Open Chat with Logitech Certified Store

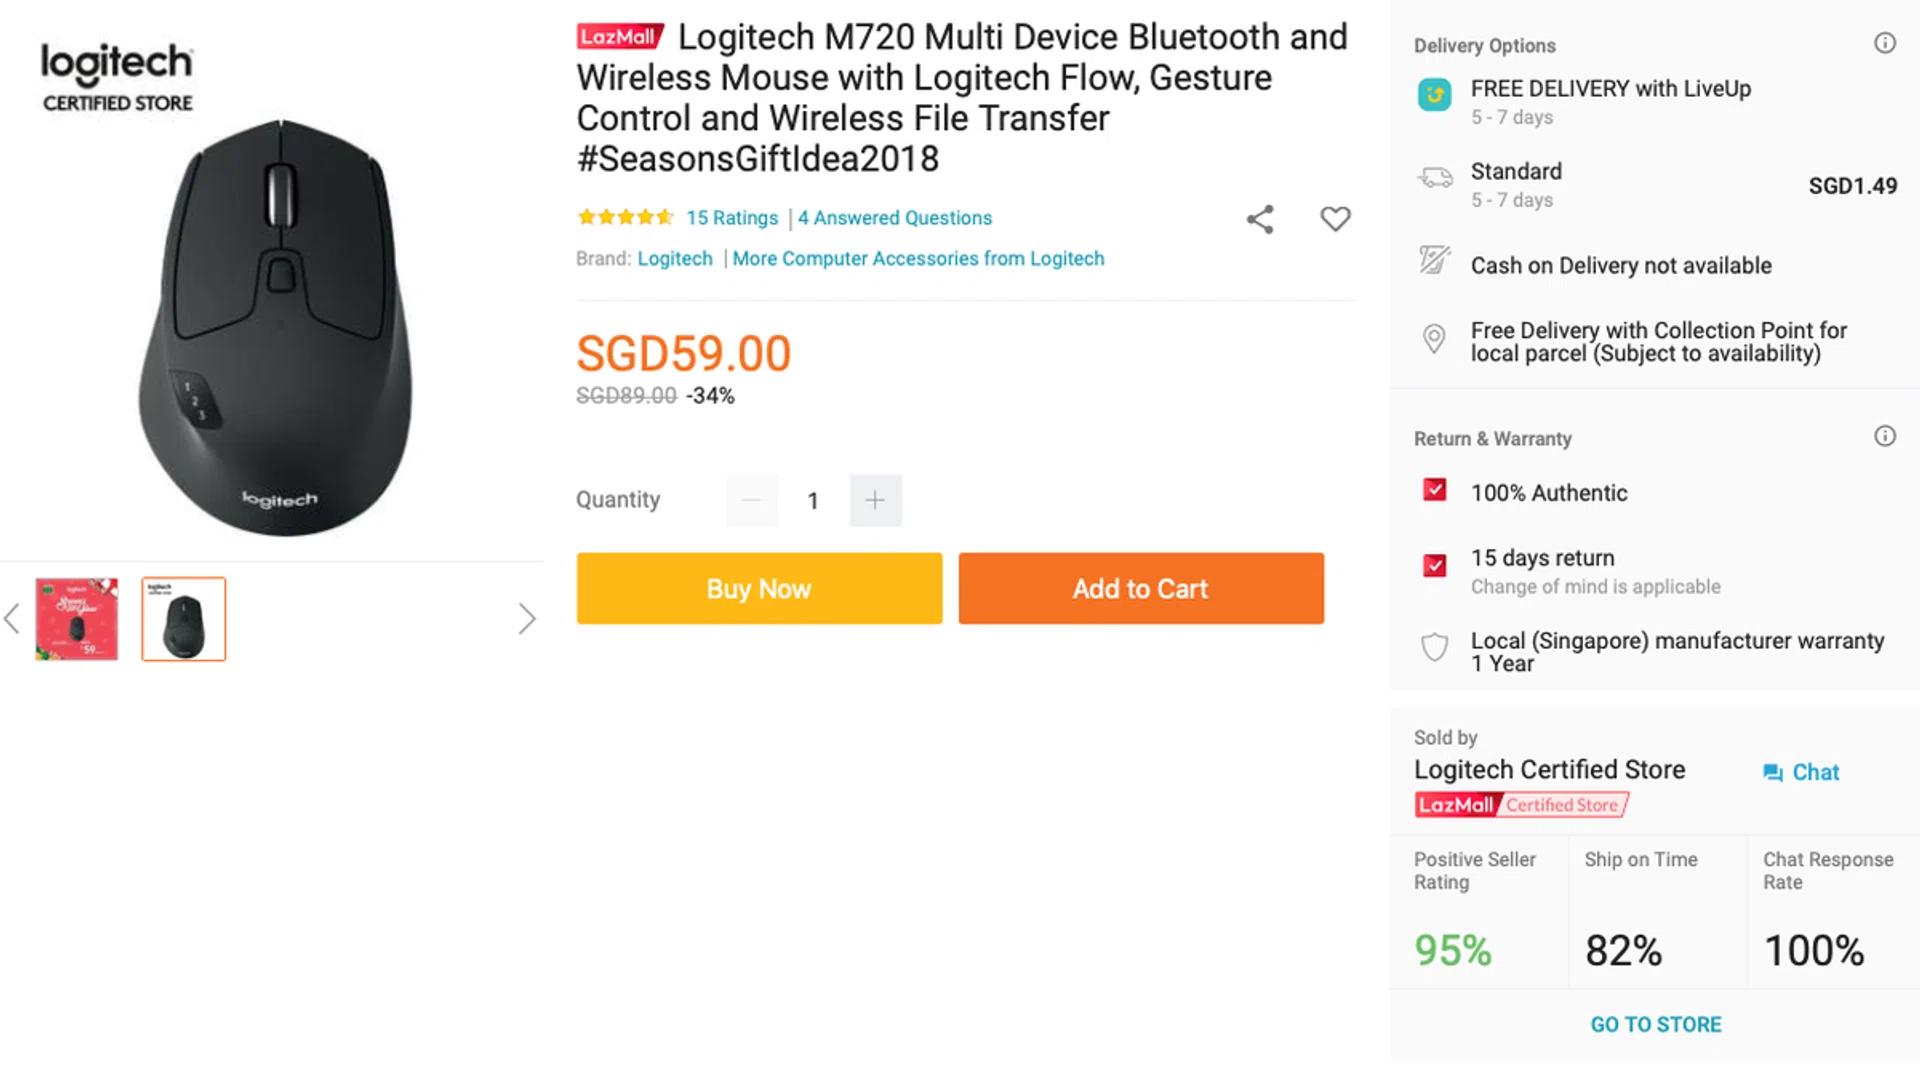tap(1801, 772)
